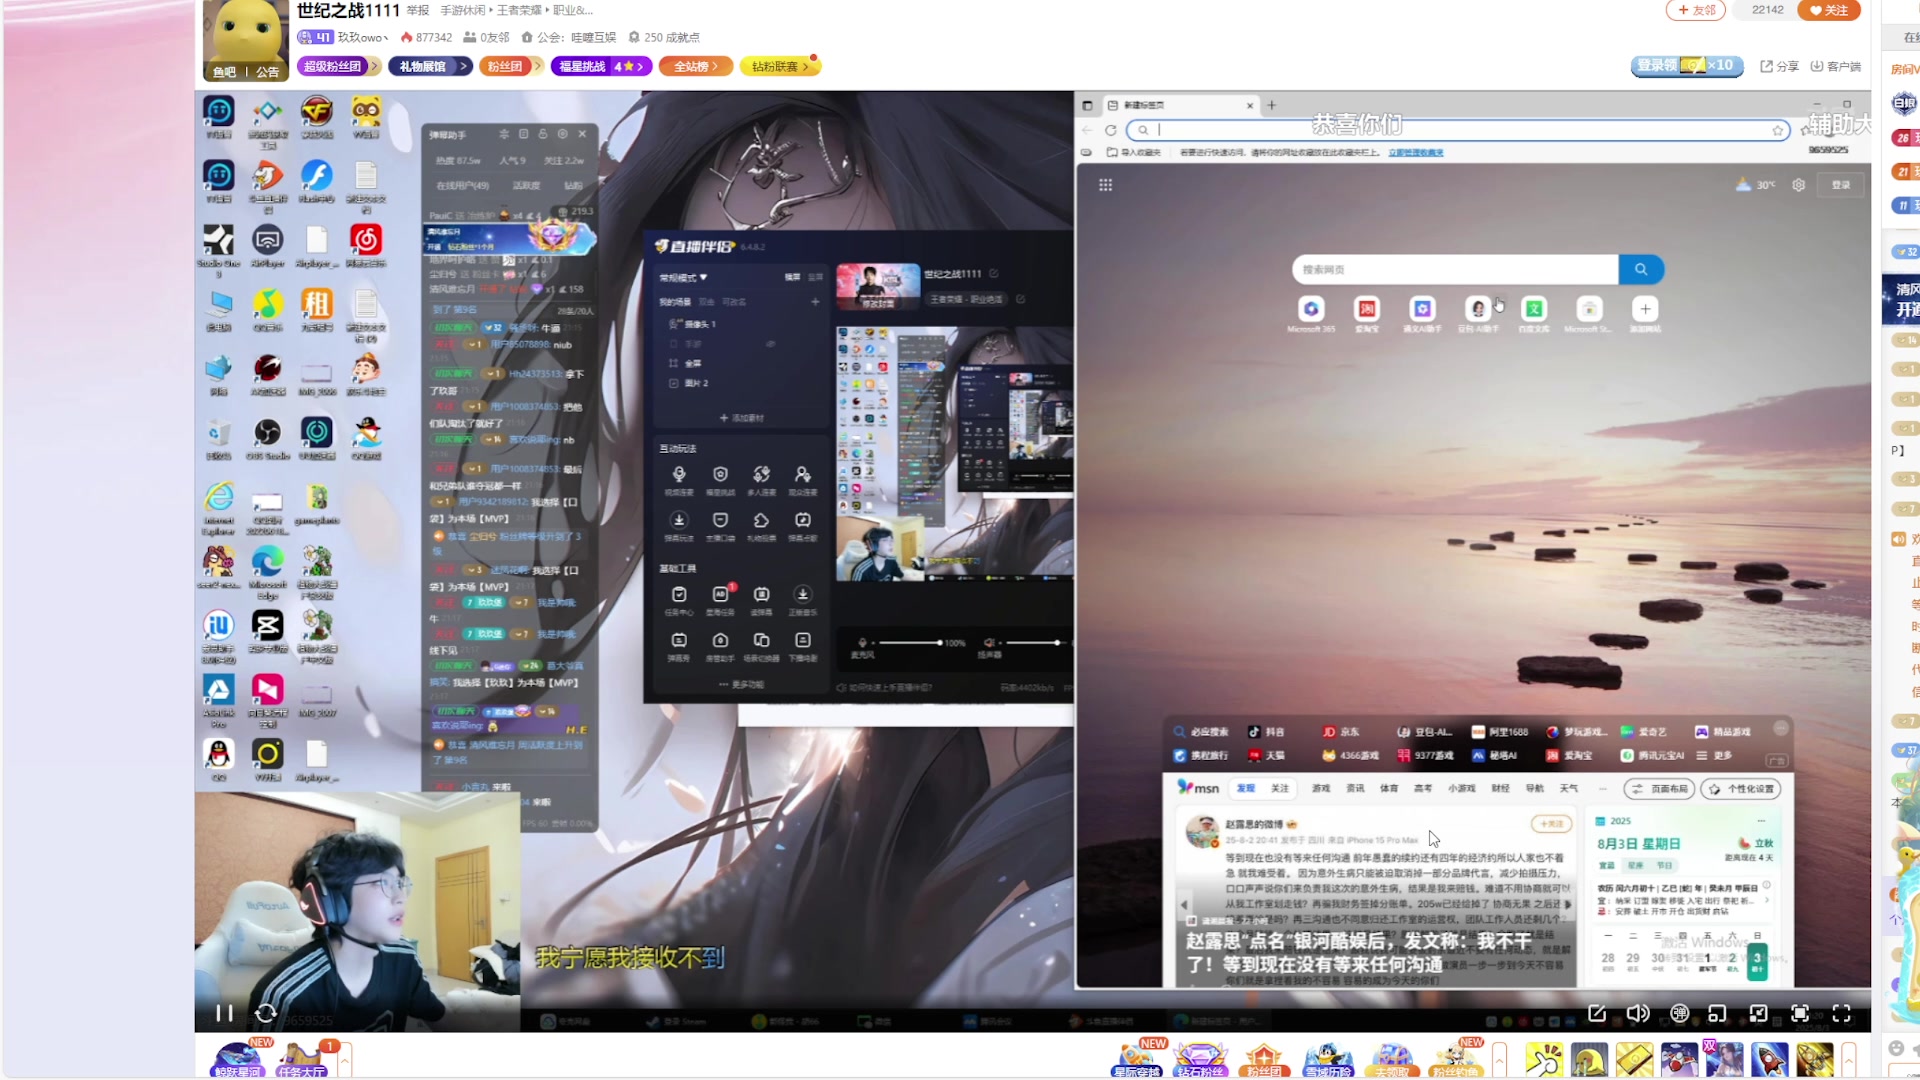Open a new tab in streamed browser
The image size is (1920, 1080).
point(1272,105)
